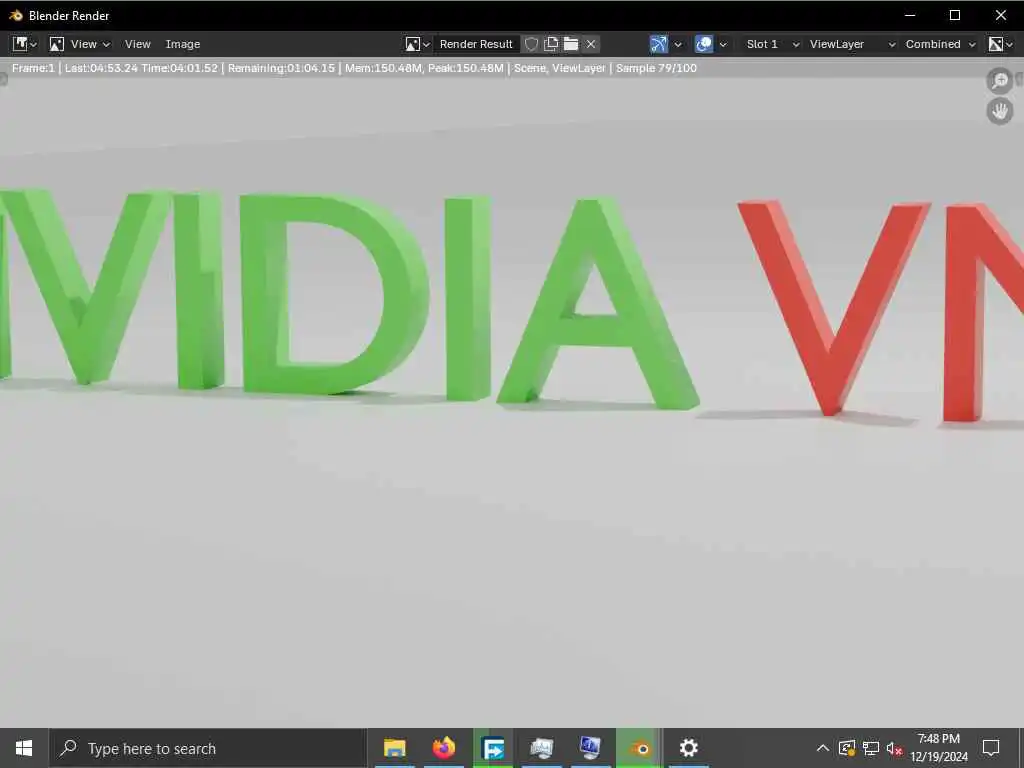The width and height of the screenshot is (1024, 768).
Task: Open the notification center icon
Action: 991,748
